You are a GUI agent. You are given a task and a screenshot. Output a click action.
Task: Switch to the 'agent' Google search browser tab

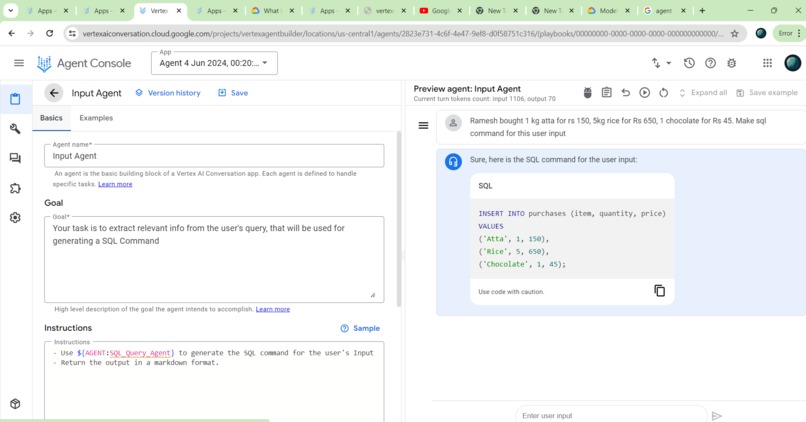[665, 10]
